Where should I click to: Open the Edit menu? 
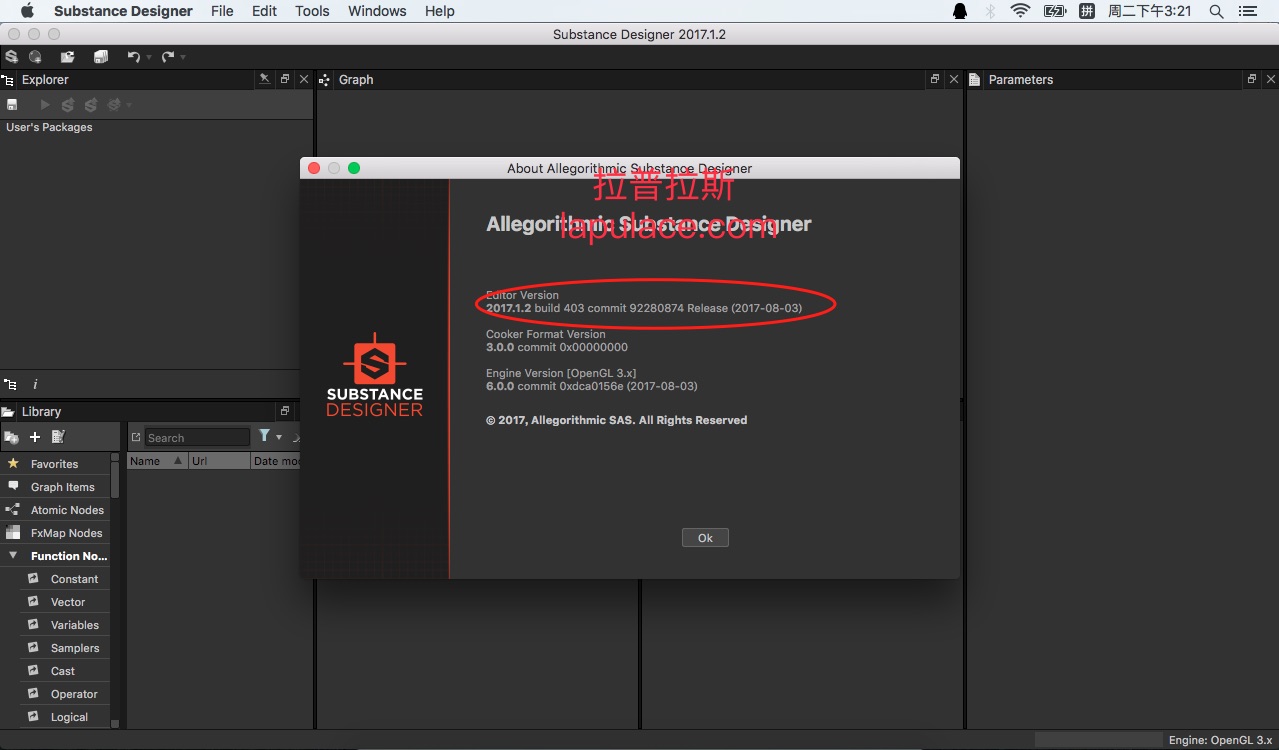click(x=265, y=11)
